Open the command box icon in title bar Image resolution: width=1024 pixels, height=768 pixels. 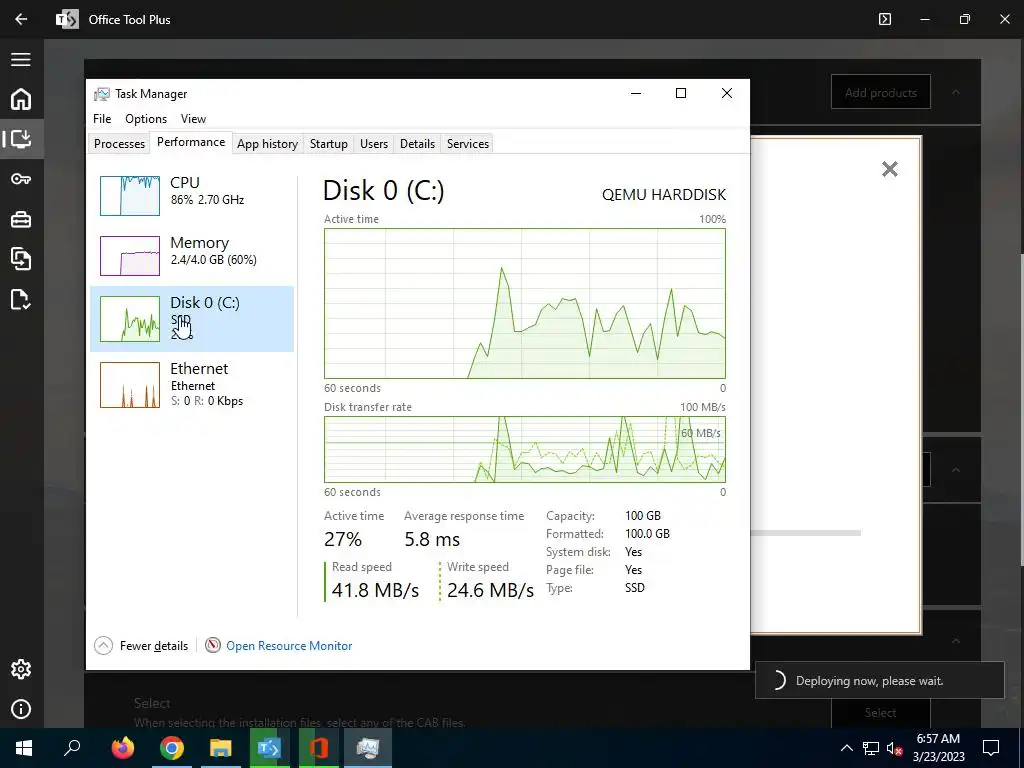(885, 20)
